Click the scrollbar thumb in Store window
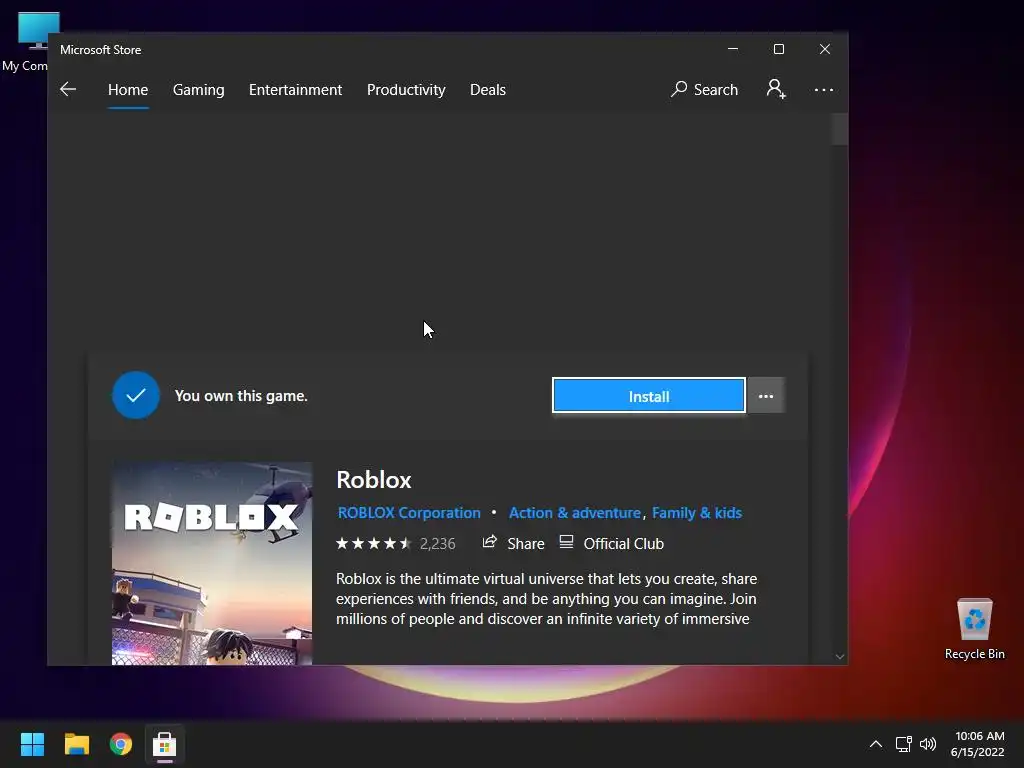 click(840, 129)
